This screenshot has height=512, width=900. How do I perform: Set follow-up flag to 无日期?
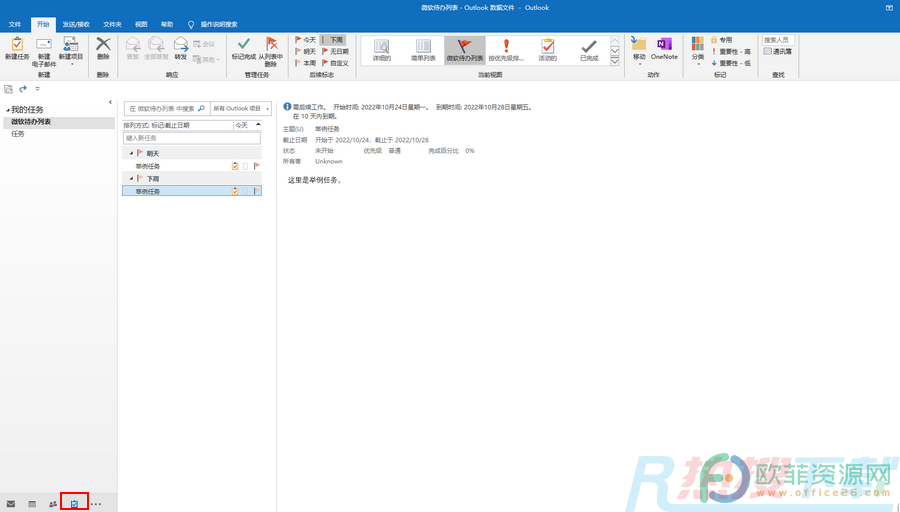pyautogui.click(x=335, y=51)
